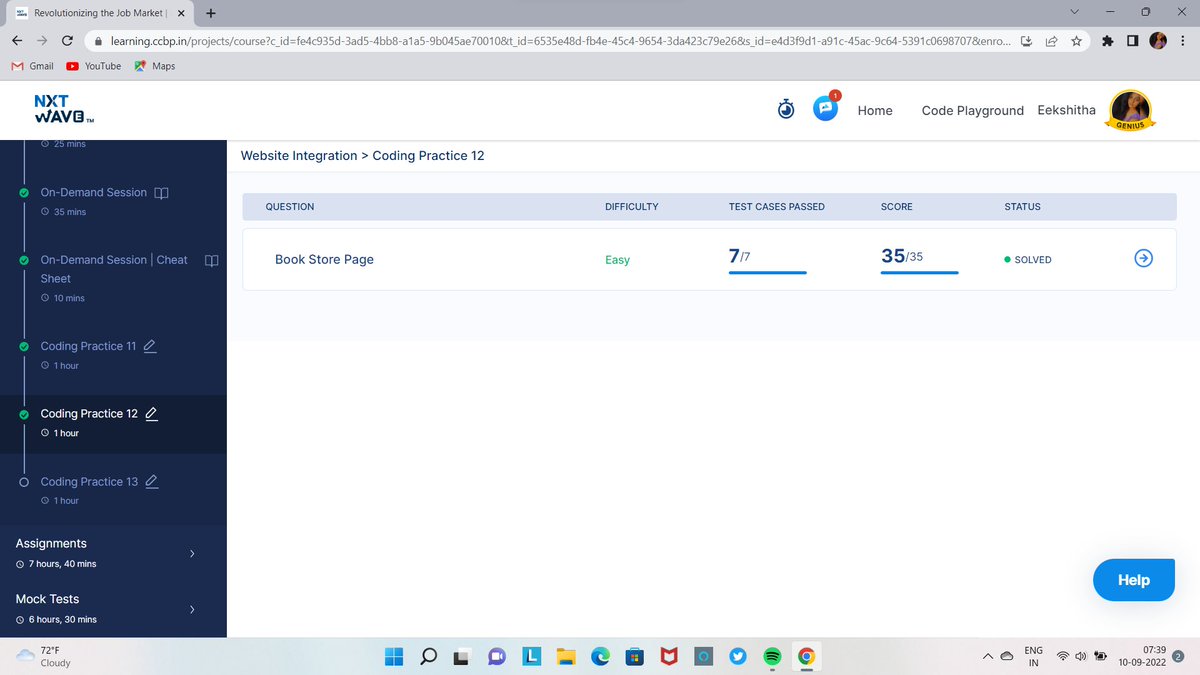Click the Easy difficulty label
The image size is (1200, 675).
pyautogui.click(x=617, y=260)
